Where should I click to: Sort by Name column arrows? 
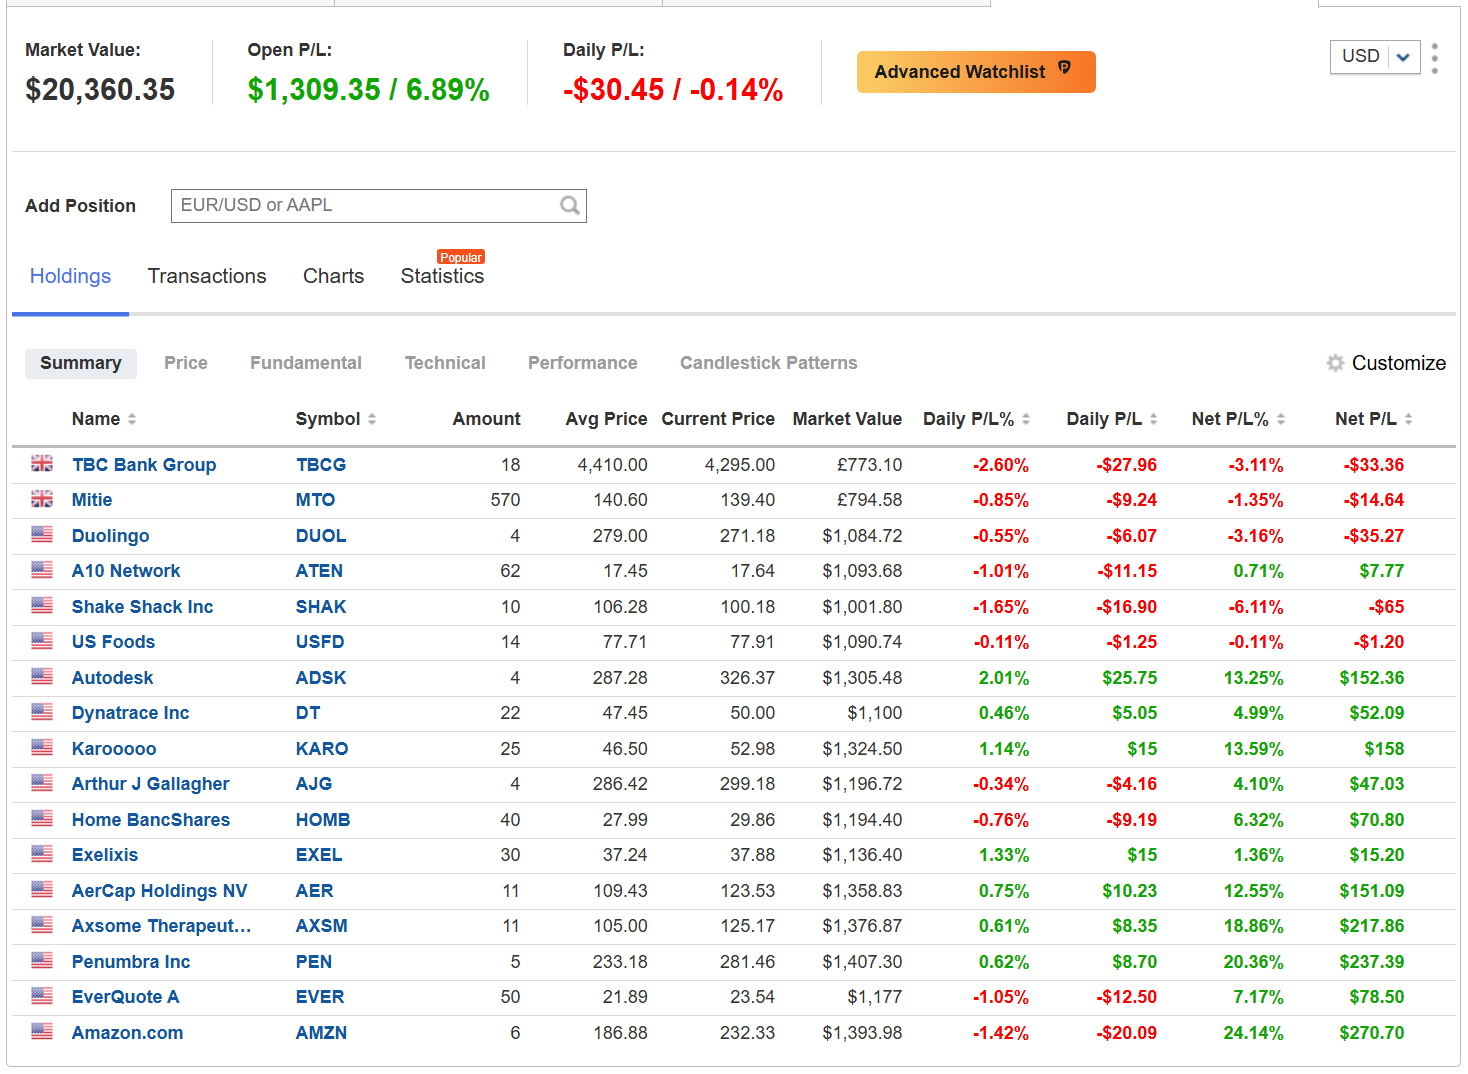tap(132, 419)
